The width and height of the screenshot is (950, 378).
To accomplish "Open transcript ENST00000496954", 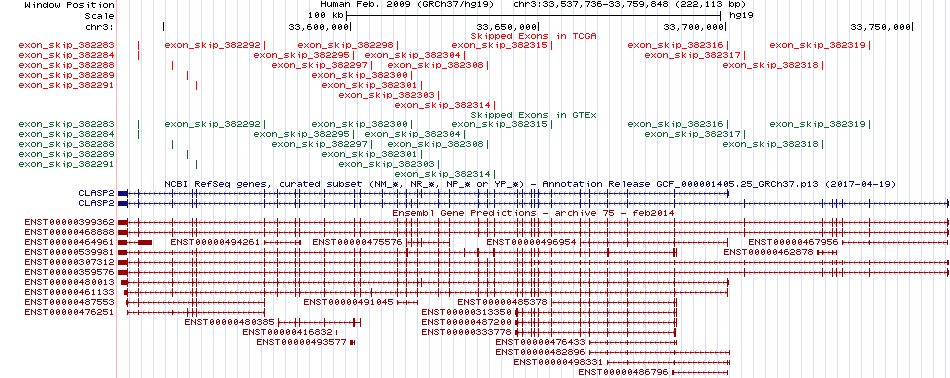I will pos(531,242).
